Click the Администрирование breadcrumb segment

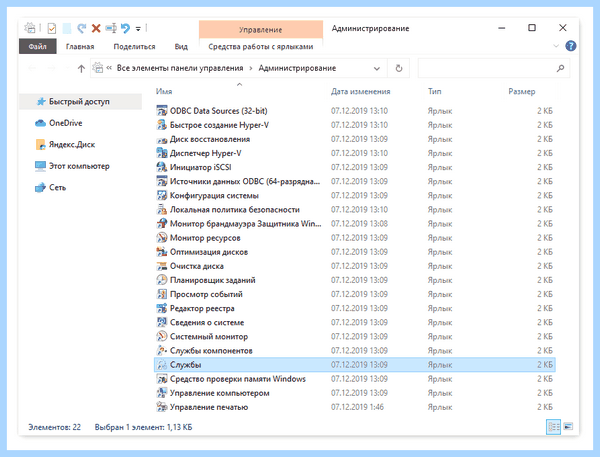(x=297, y=68)
